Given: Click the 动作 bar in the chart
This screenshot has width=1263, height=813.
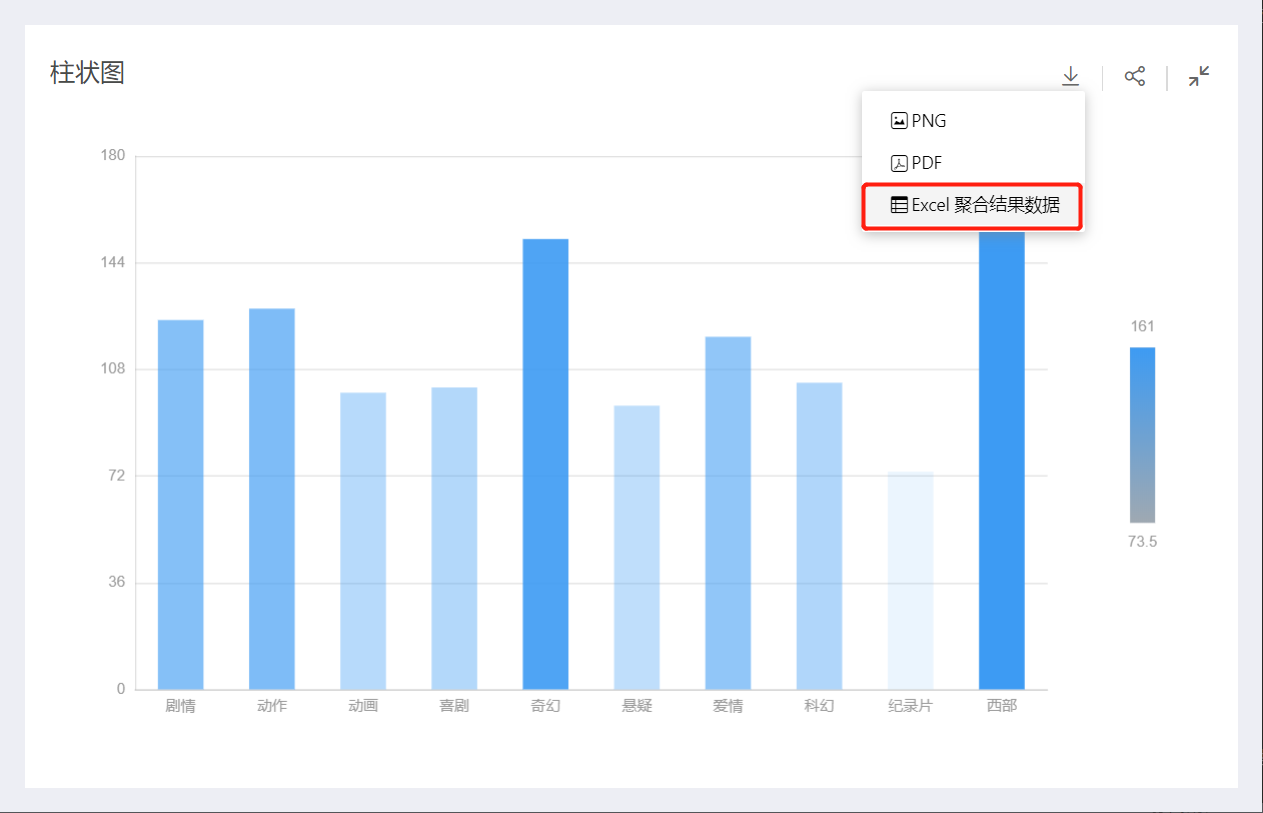Looking at the screenshot, I should pyautogui.click(x=272, y=498).
